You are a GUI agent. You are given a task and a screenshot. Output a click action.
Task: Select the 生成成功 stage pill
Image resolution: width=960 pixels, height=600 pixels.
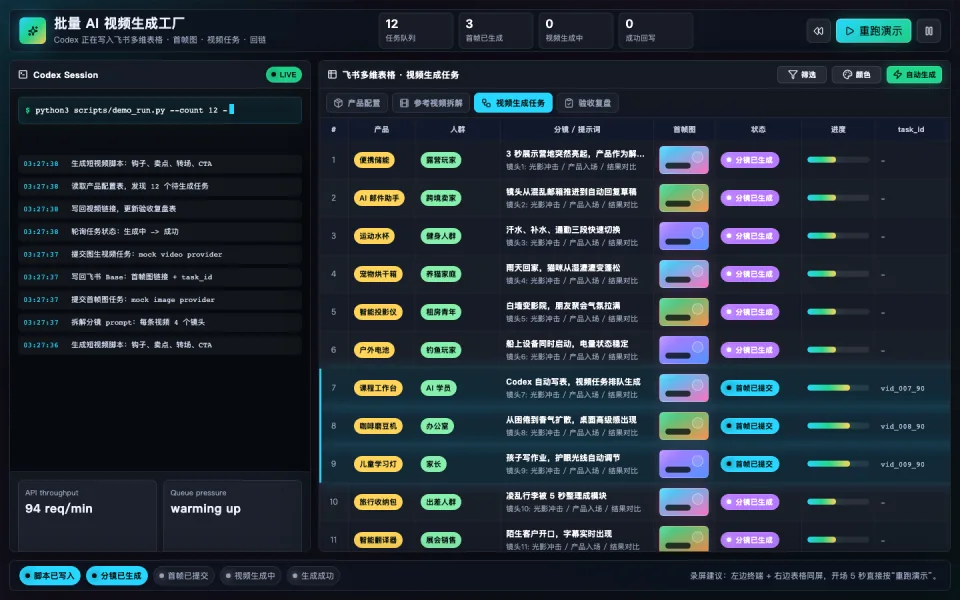(x=313, y=576)
